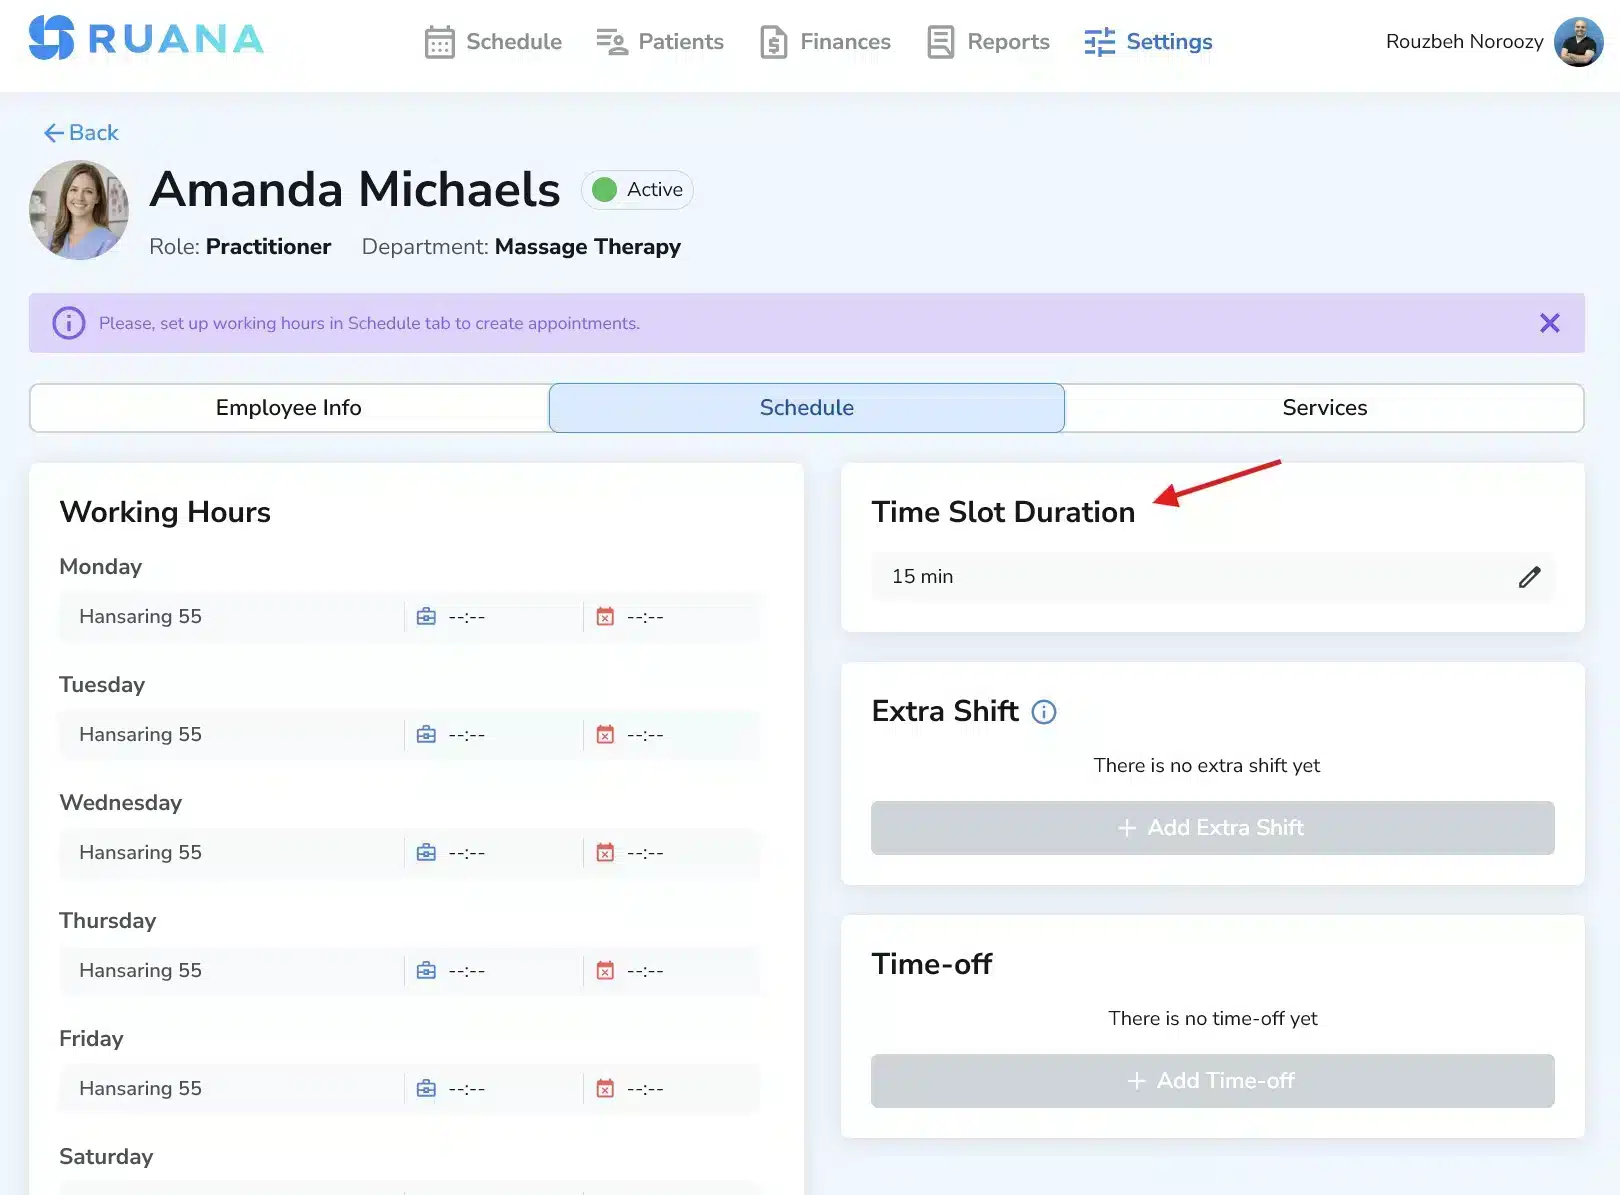
Task: Switch to the Services tab
Action: click(1325, 407)
